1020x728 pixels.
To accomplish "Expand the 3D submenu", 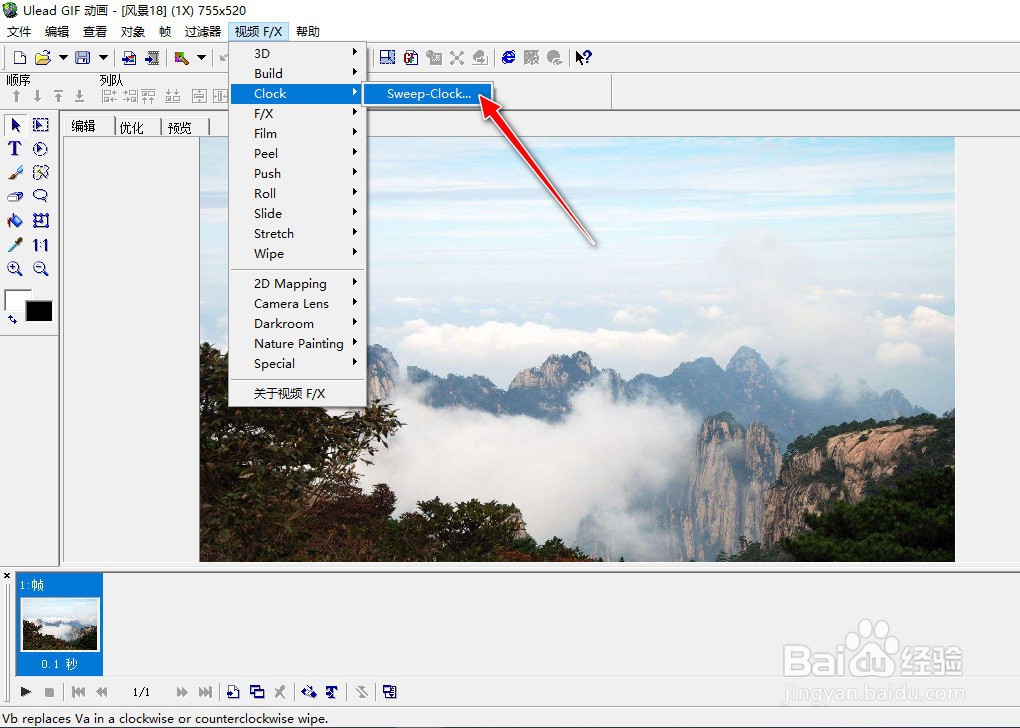I will pos(299,53).
